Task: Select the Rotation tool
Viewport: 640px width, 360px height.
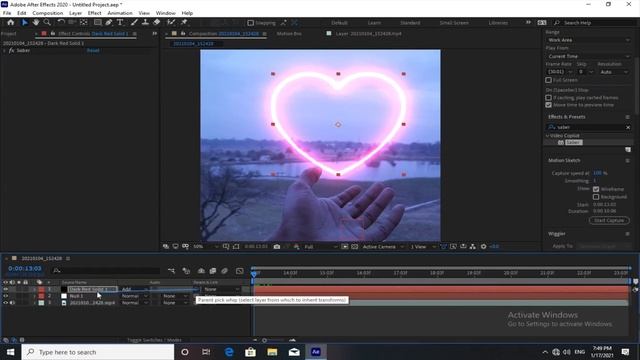Action: pos(61,22)
